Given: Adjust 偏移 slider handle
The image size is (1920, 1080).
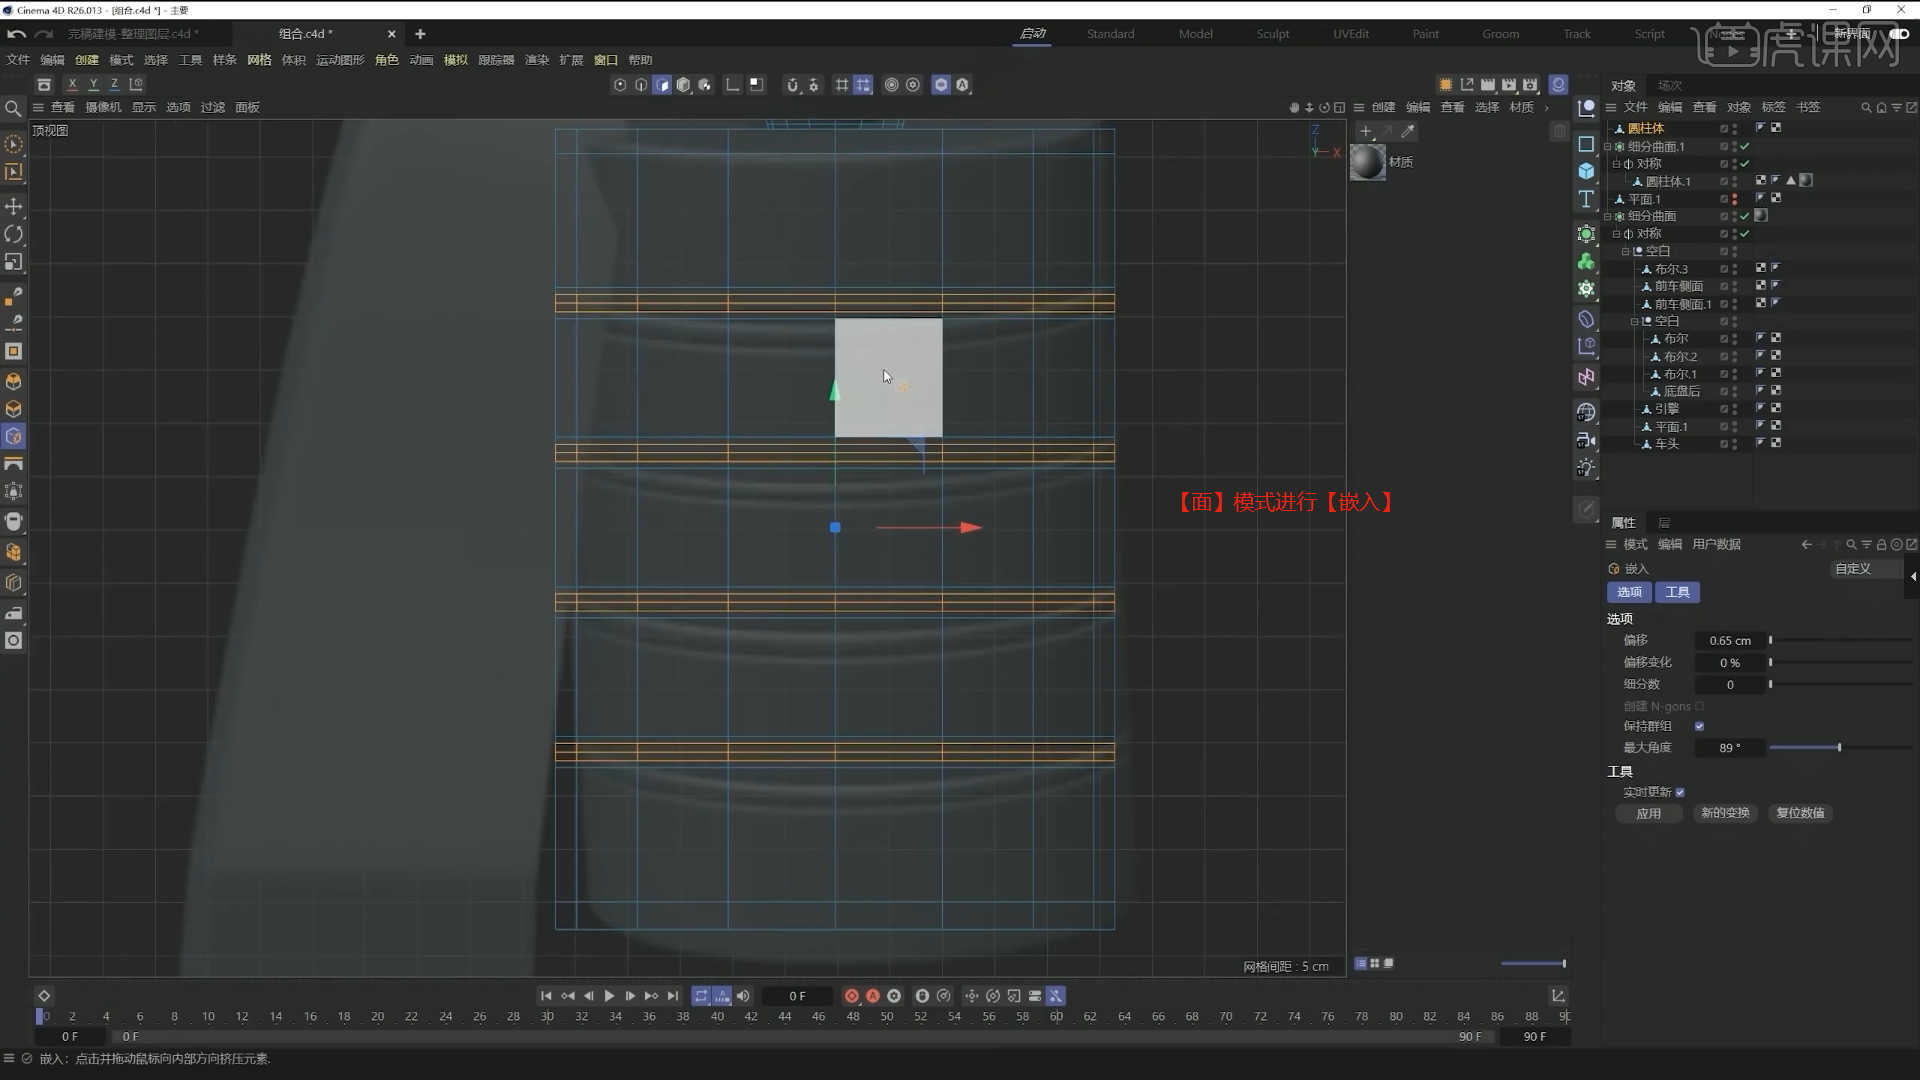Looking at the screenshot, I should coord(1770,640).
